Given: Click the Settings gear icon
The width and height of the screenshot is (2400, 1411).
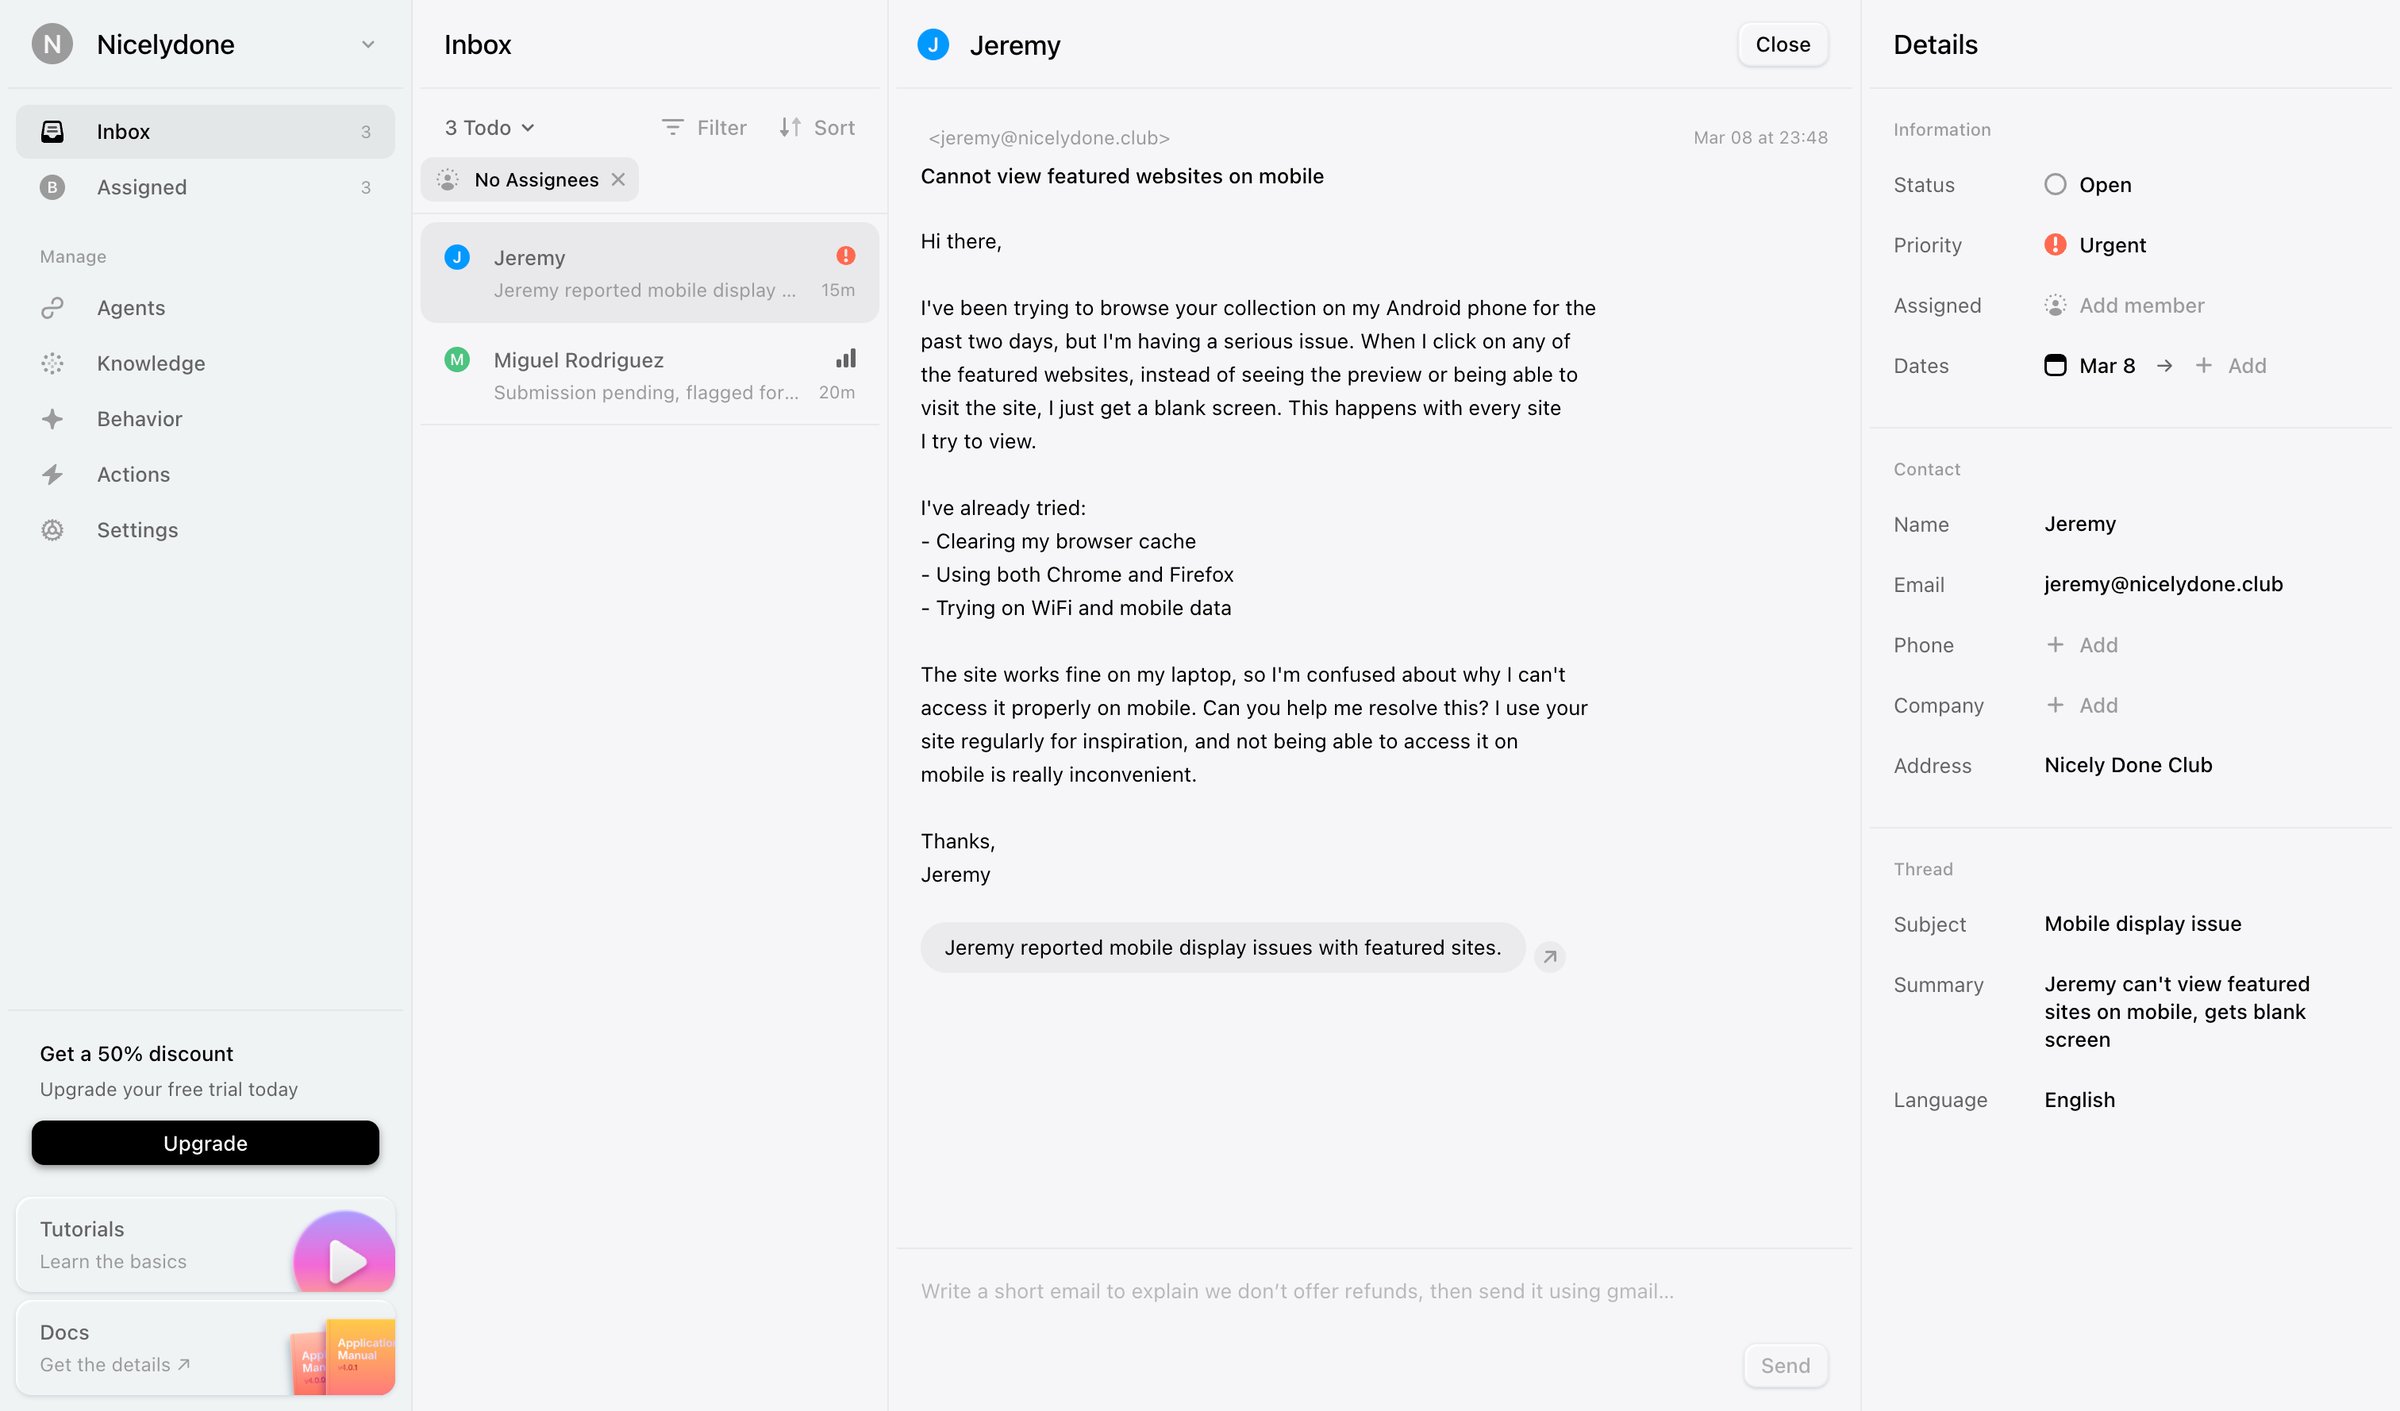Looking at the screenshot, I should (x=52, y=530).
